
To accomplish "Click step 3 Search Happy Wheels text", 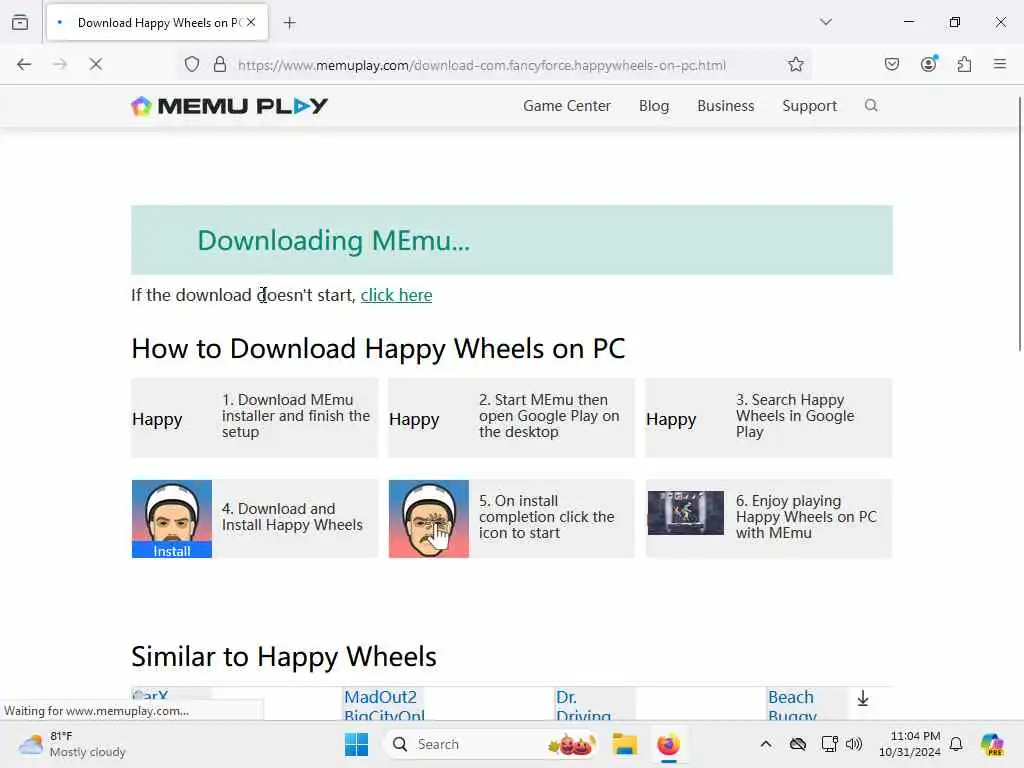I will (x=795, y=416).
